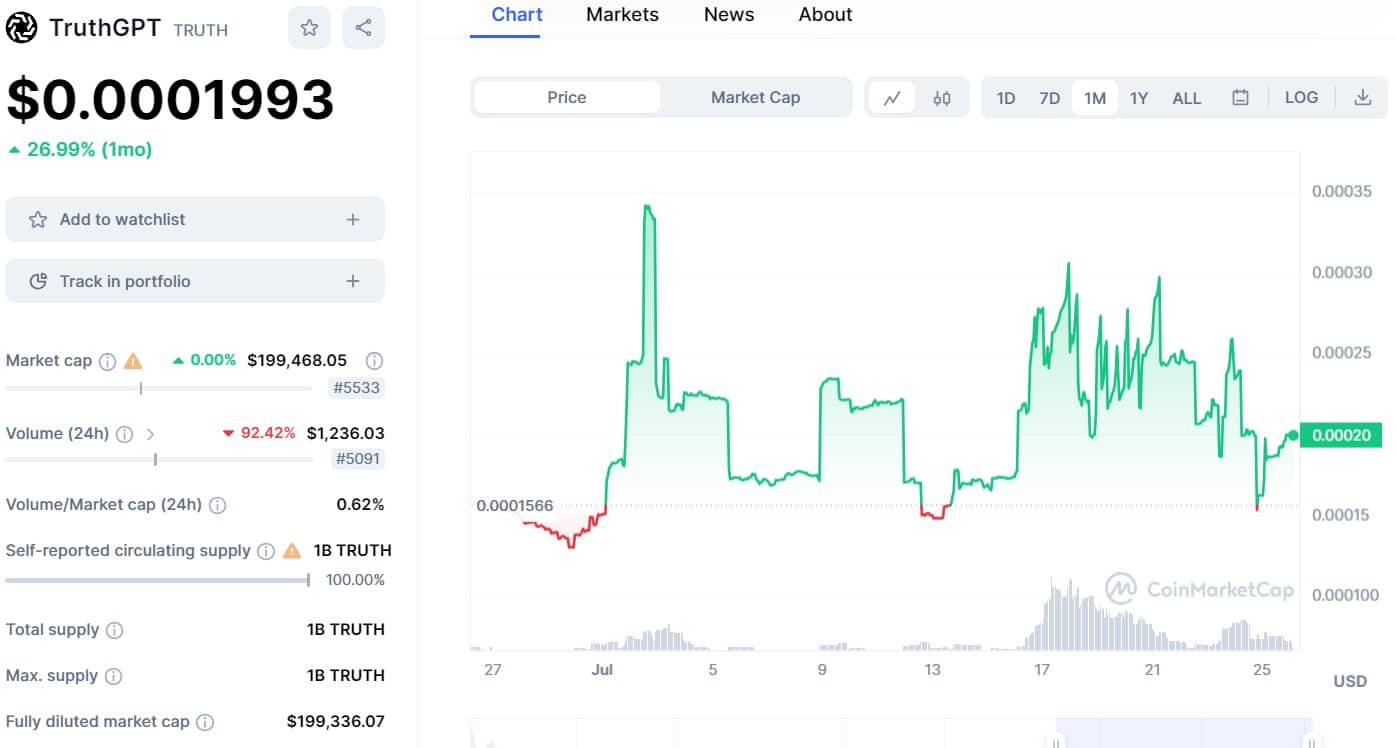Click the circulating supply progress bar
The height and width of the screenshot is (748, 1396).
pyautogui.click(x=158, y=580)
